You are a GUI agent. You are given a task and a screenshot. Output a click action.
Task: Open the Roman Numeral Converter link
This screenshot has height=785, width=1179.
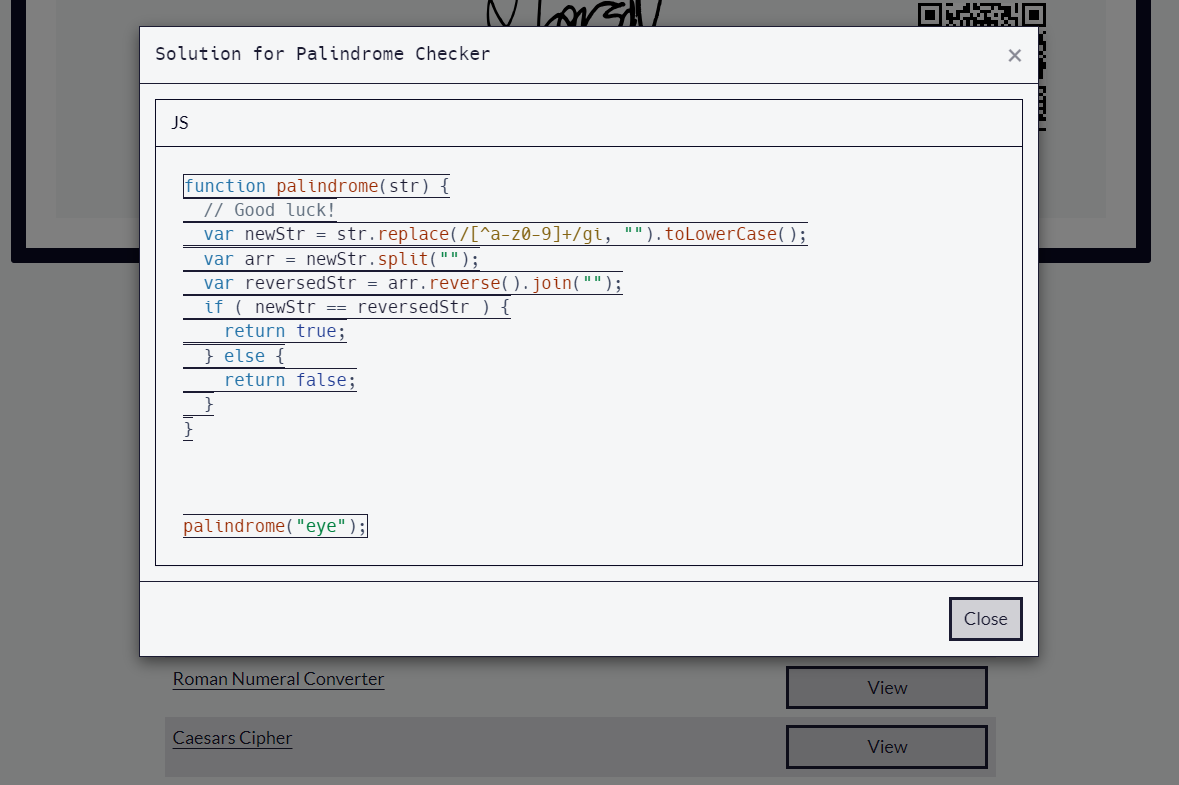tap(278, 679)
